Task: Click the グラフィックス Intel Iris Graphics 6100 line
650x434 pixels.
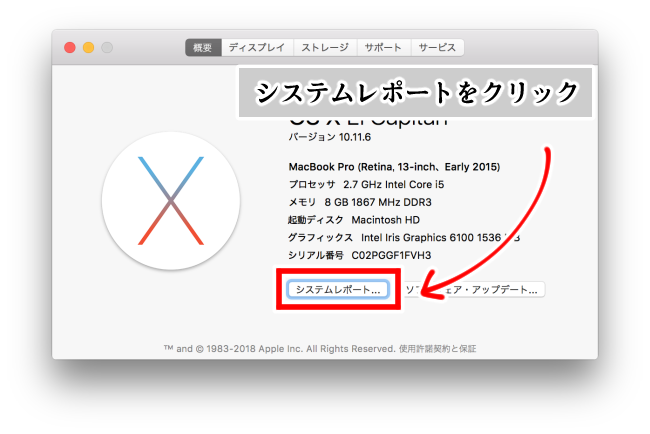Action: (404, 238)
